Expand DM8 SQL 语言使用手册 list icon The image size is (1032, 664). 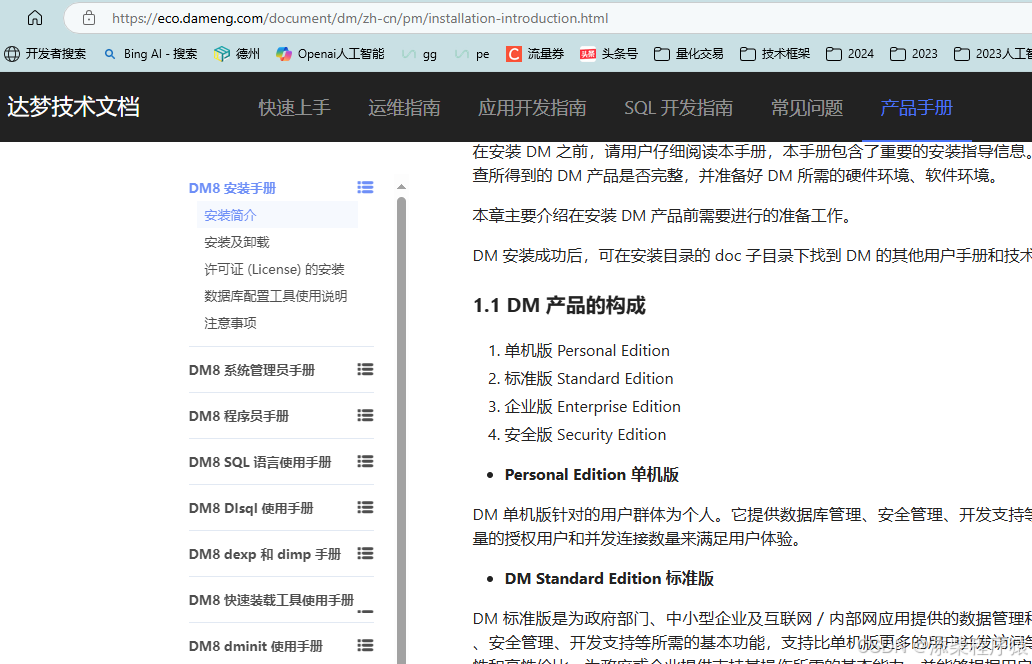coord(365,461)
